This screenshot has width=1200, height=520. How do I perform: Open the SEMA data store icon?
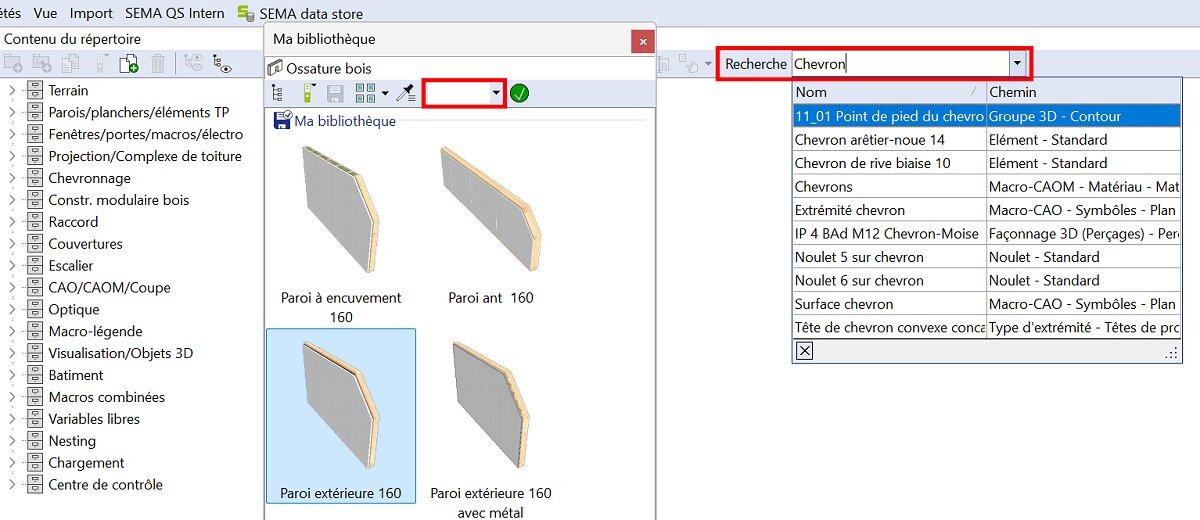click(245, 14)
